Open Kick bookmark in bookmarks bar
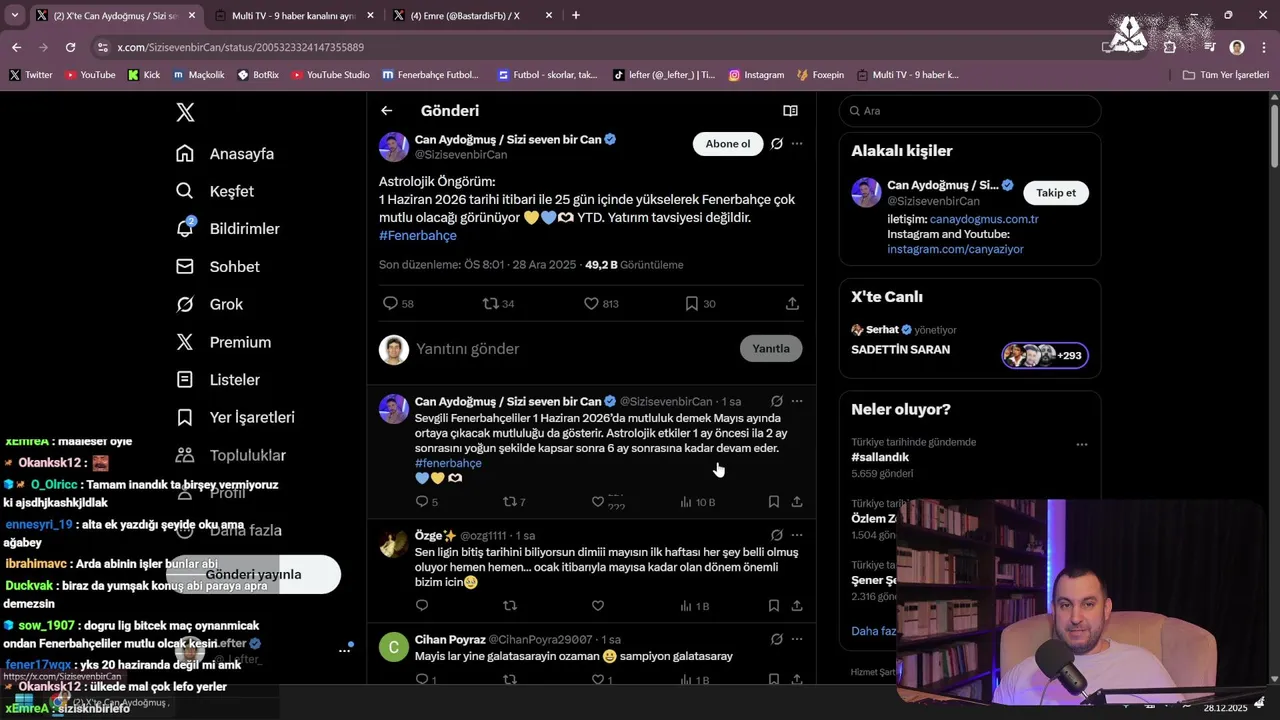1280x720 pixels. [x=144, y=75]
